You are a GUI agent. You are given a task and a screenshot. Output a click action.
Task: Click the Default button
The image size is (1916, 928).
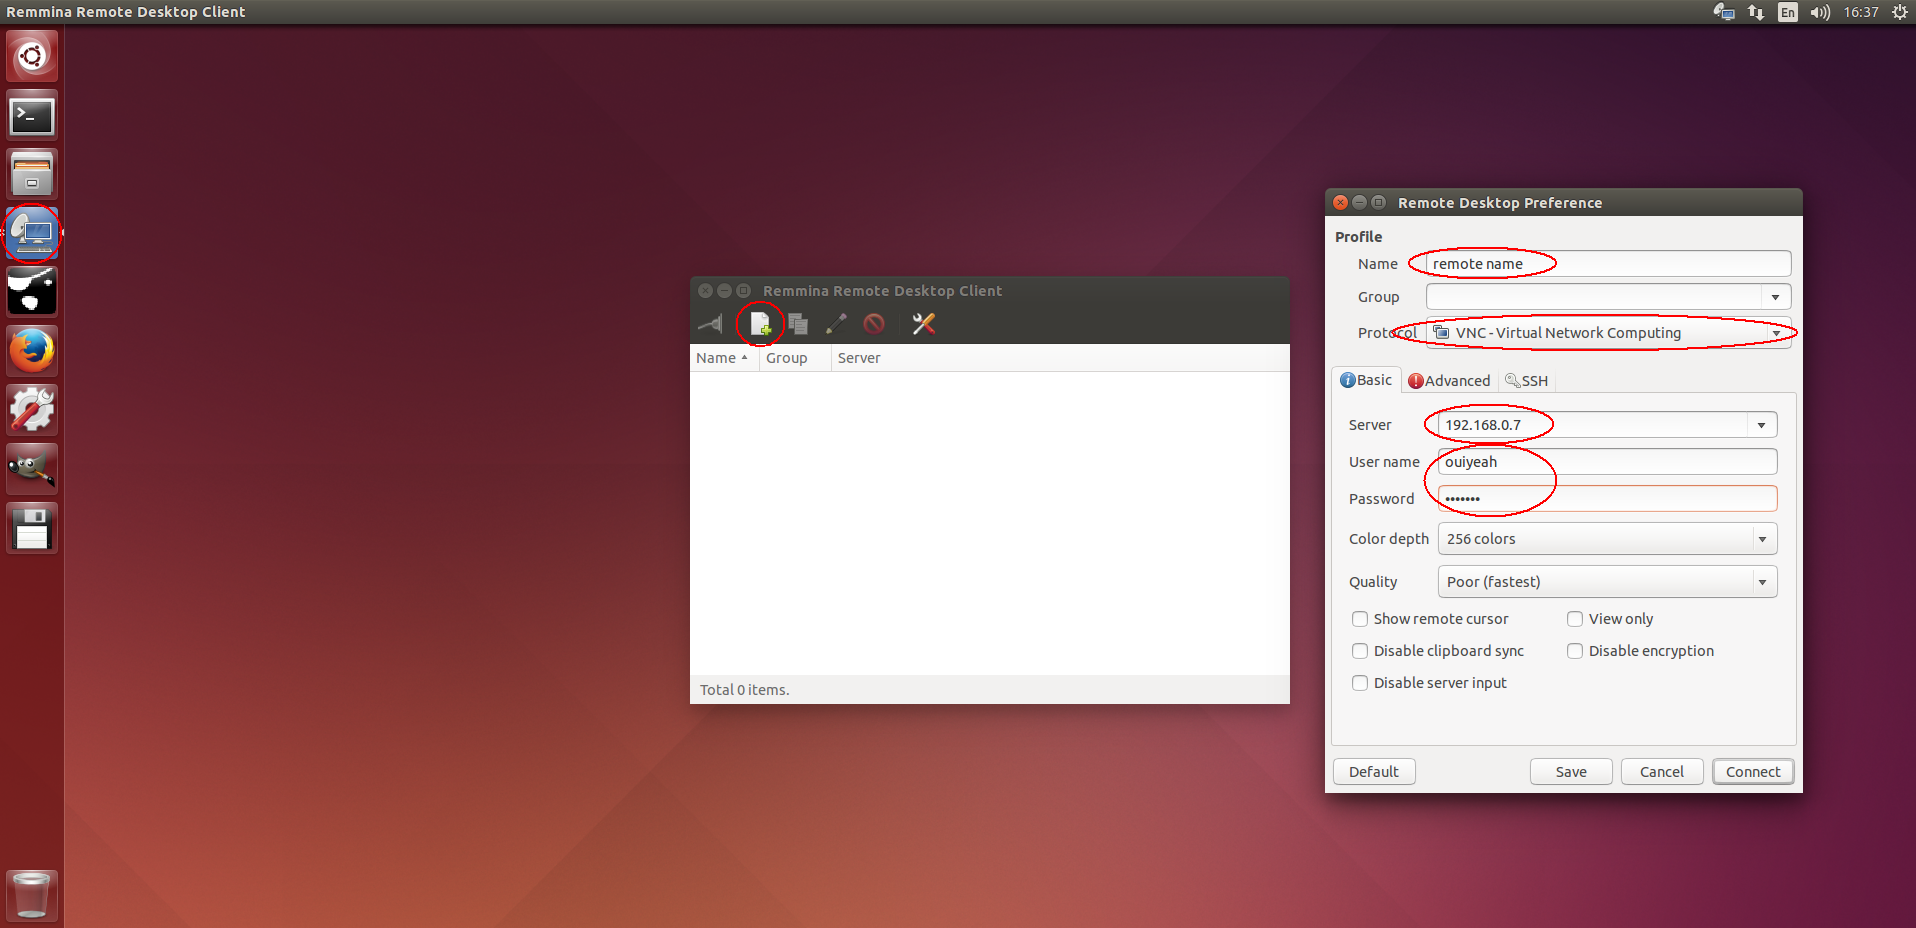pos(1374,772)
